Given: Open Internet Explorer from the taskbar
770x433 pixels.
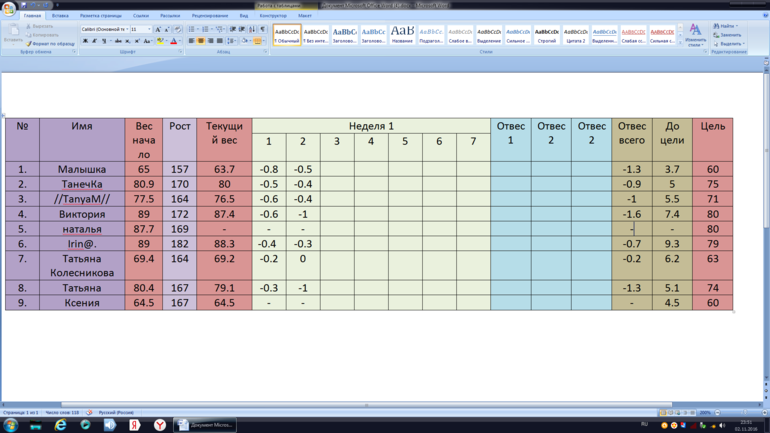Looking at the screenshot, I should (x=60, y=425).
